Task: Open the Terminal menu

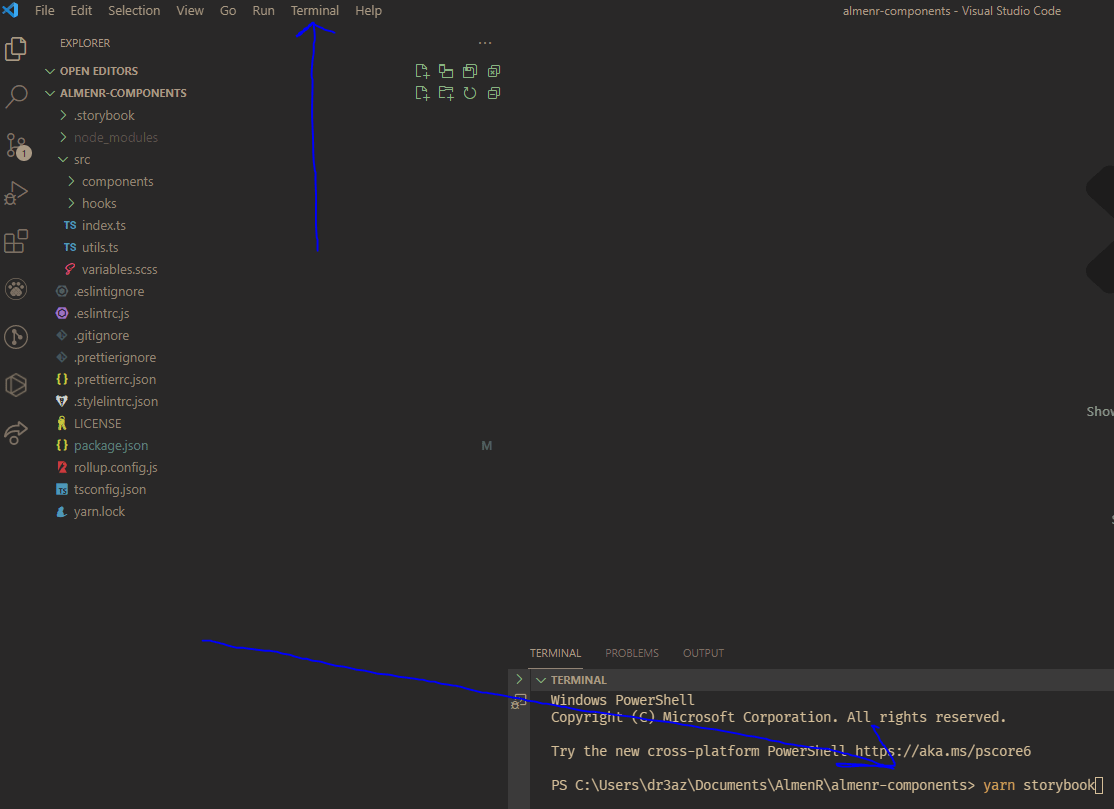Action: coord(315,11)
